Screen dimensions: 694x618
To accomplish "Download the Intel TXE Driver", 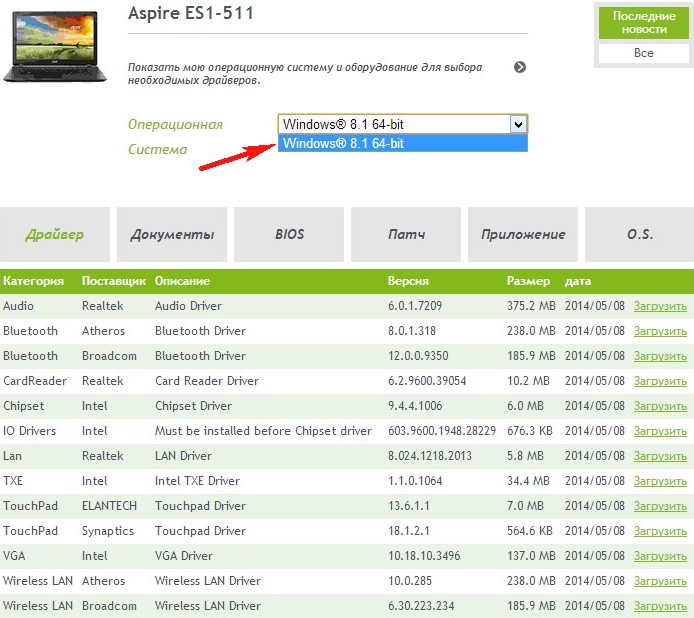I will click(x=660, y=481).
